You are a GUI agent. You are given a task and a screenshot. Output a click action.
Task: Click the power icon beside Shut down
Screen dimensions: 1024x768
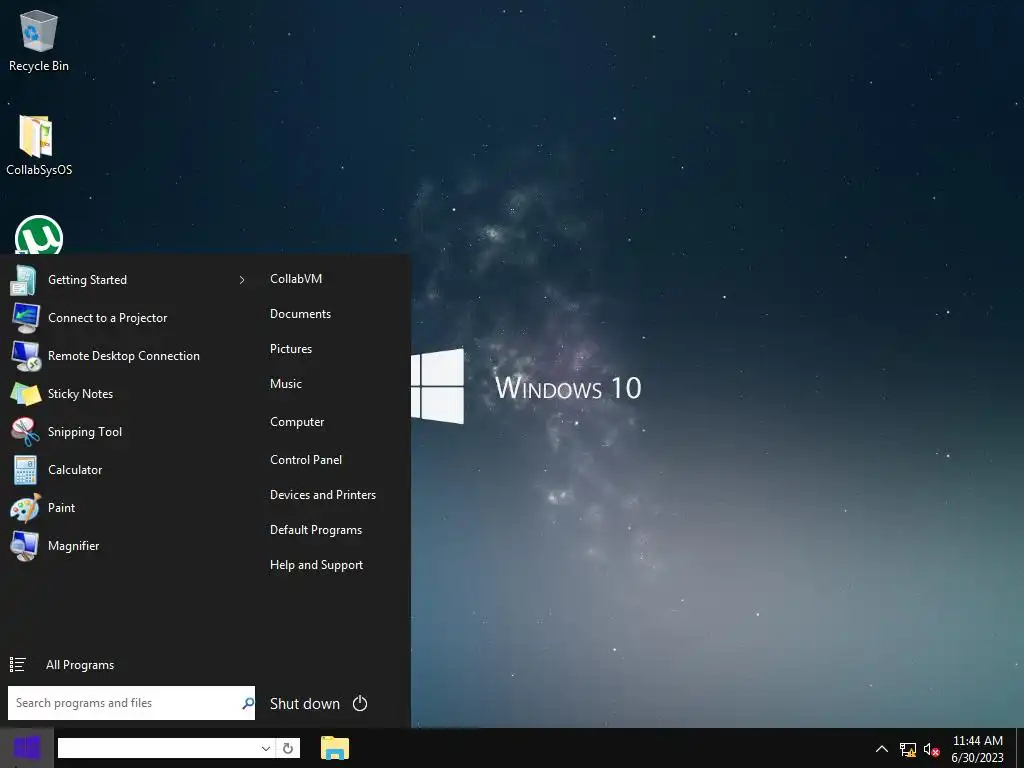click(360, 703)
